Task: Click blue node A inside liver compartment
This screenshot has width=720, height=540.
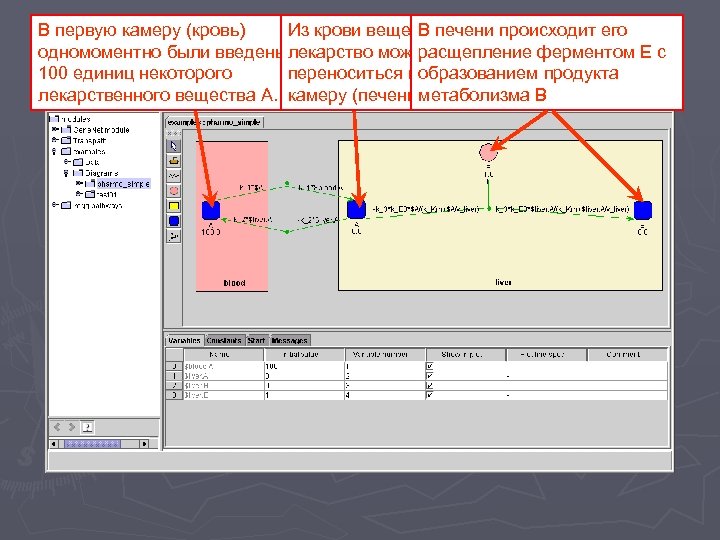Action: click(356, 210)
